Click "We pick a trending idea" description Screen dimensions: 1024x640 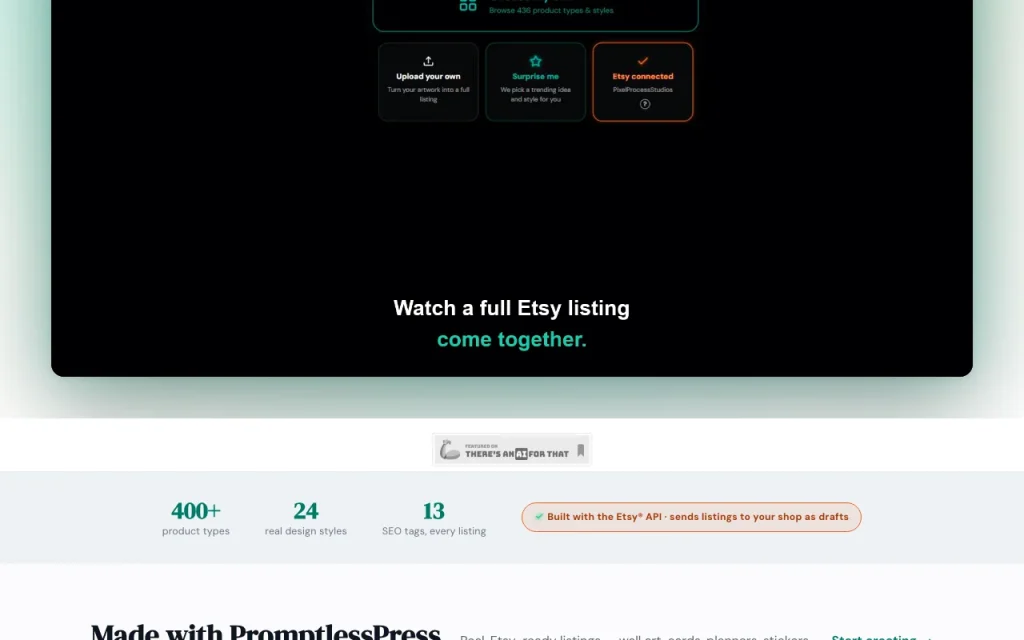click(536, 95)
